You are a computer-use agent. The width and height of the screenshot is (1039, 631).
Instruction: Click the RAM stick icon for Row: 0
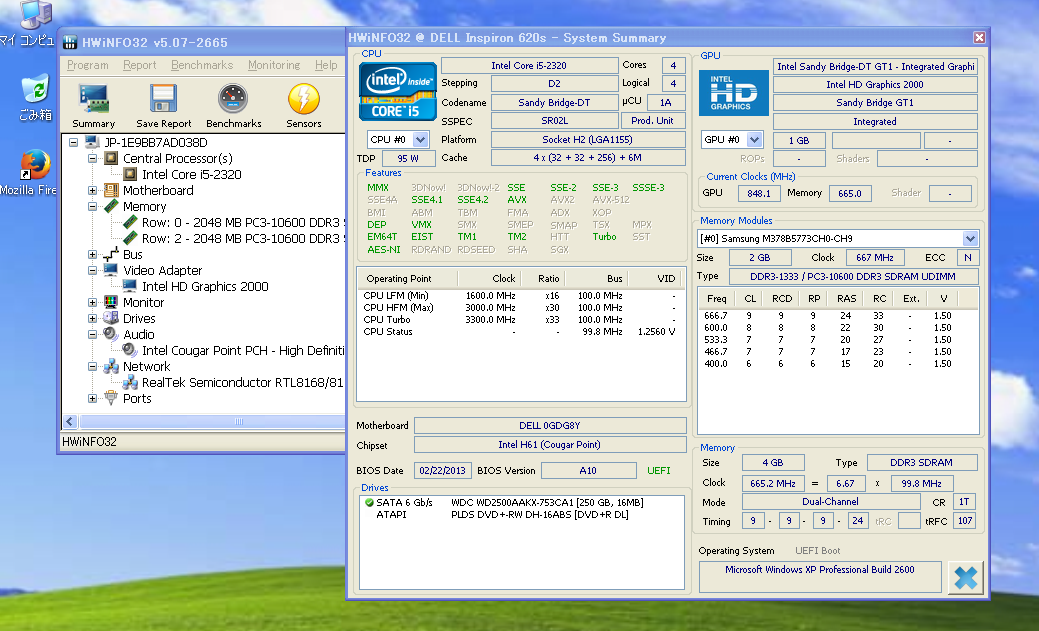tap(131, 222)
